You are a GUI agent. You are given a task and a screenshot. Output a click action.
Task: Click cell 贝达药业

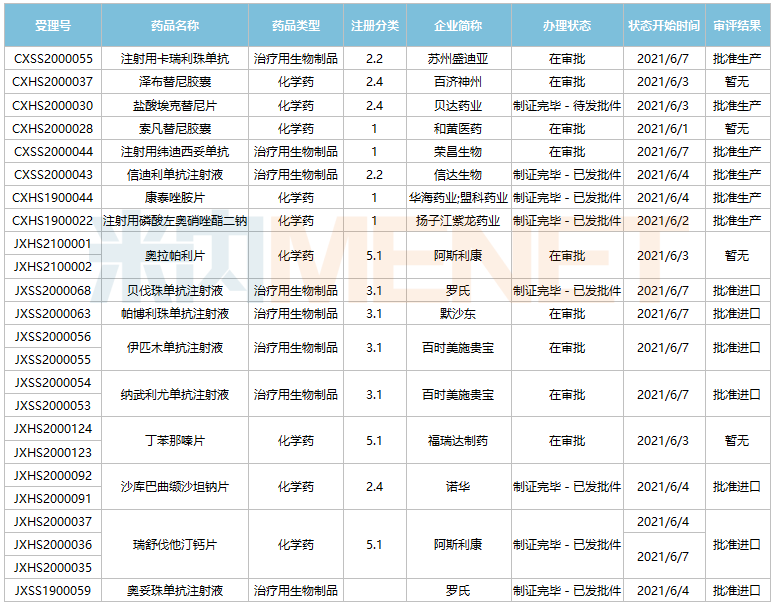[x=458, y=106]
